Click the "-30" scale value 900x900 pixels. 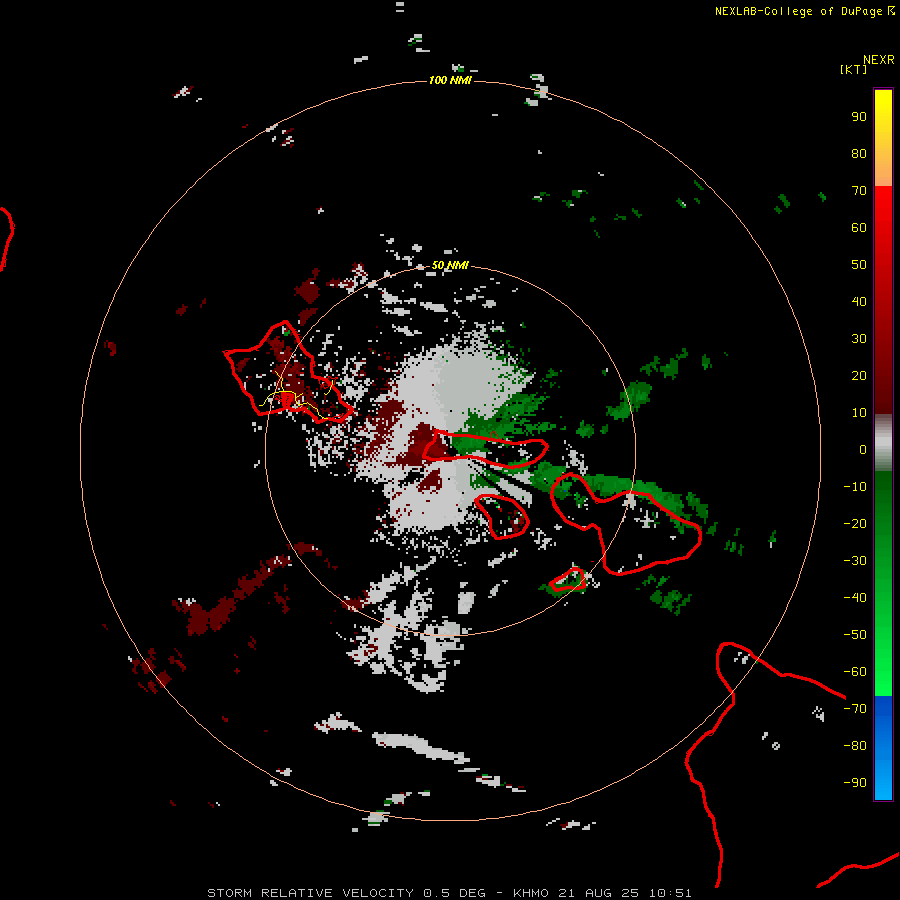(x=855, y=561)
